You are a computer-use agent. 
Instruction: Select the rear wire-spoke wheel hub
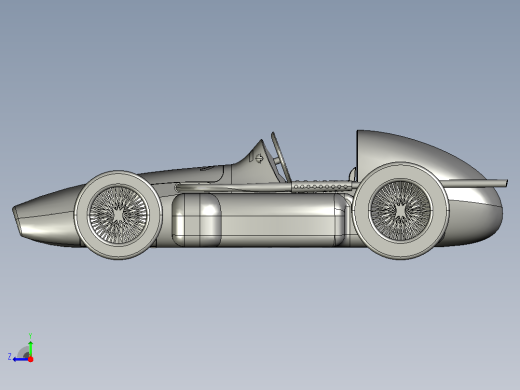[x=401, y=210]
